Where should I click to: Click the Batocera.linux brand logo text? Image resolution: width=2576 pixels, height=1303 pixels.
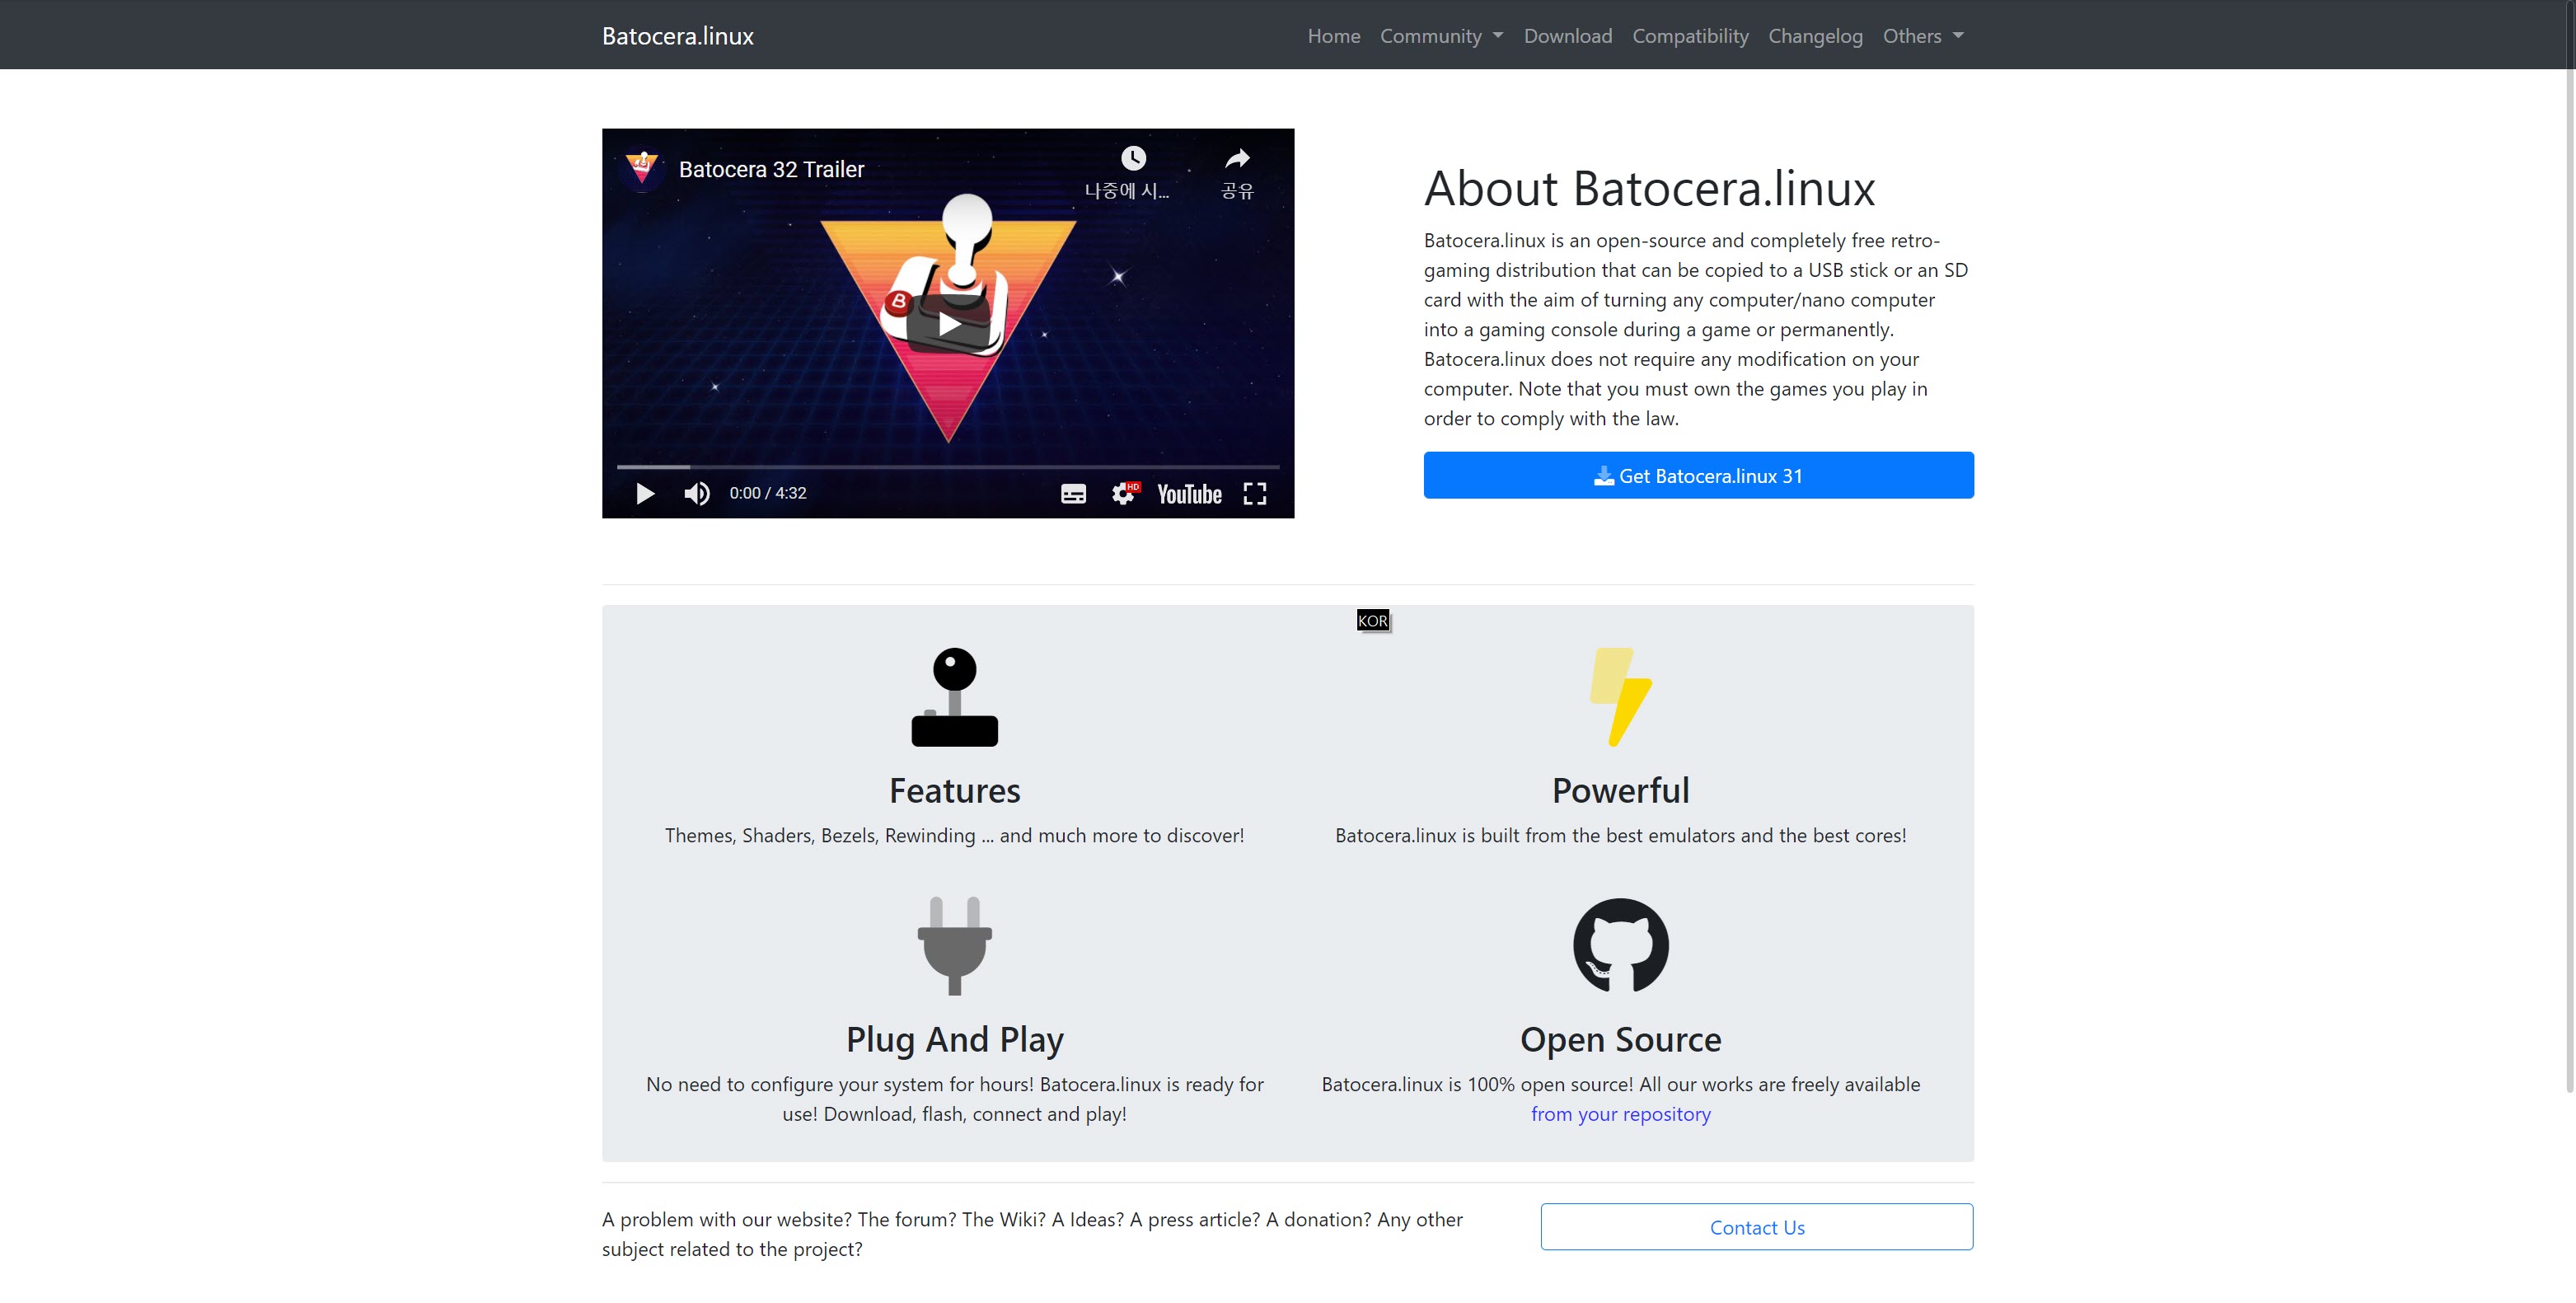[677, 36]
